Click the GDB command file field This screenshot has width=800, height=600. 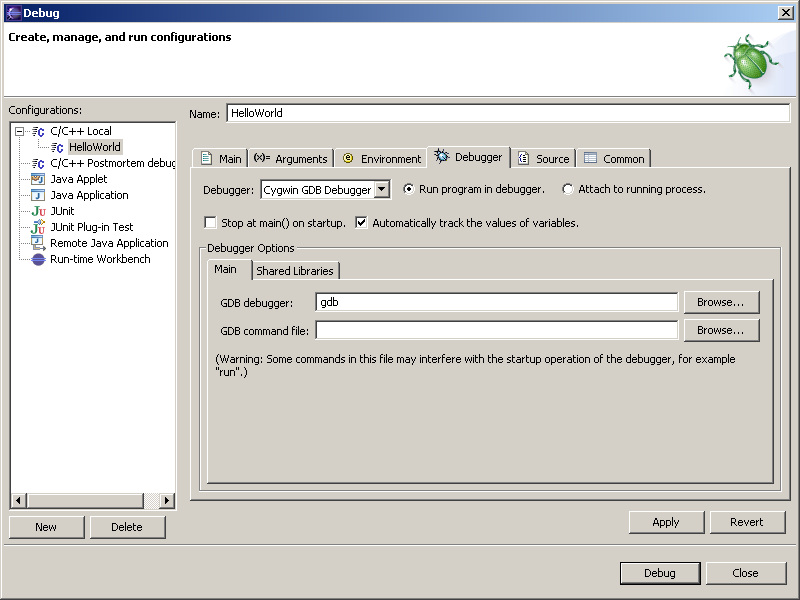pos(496,330)
